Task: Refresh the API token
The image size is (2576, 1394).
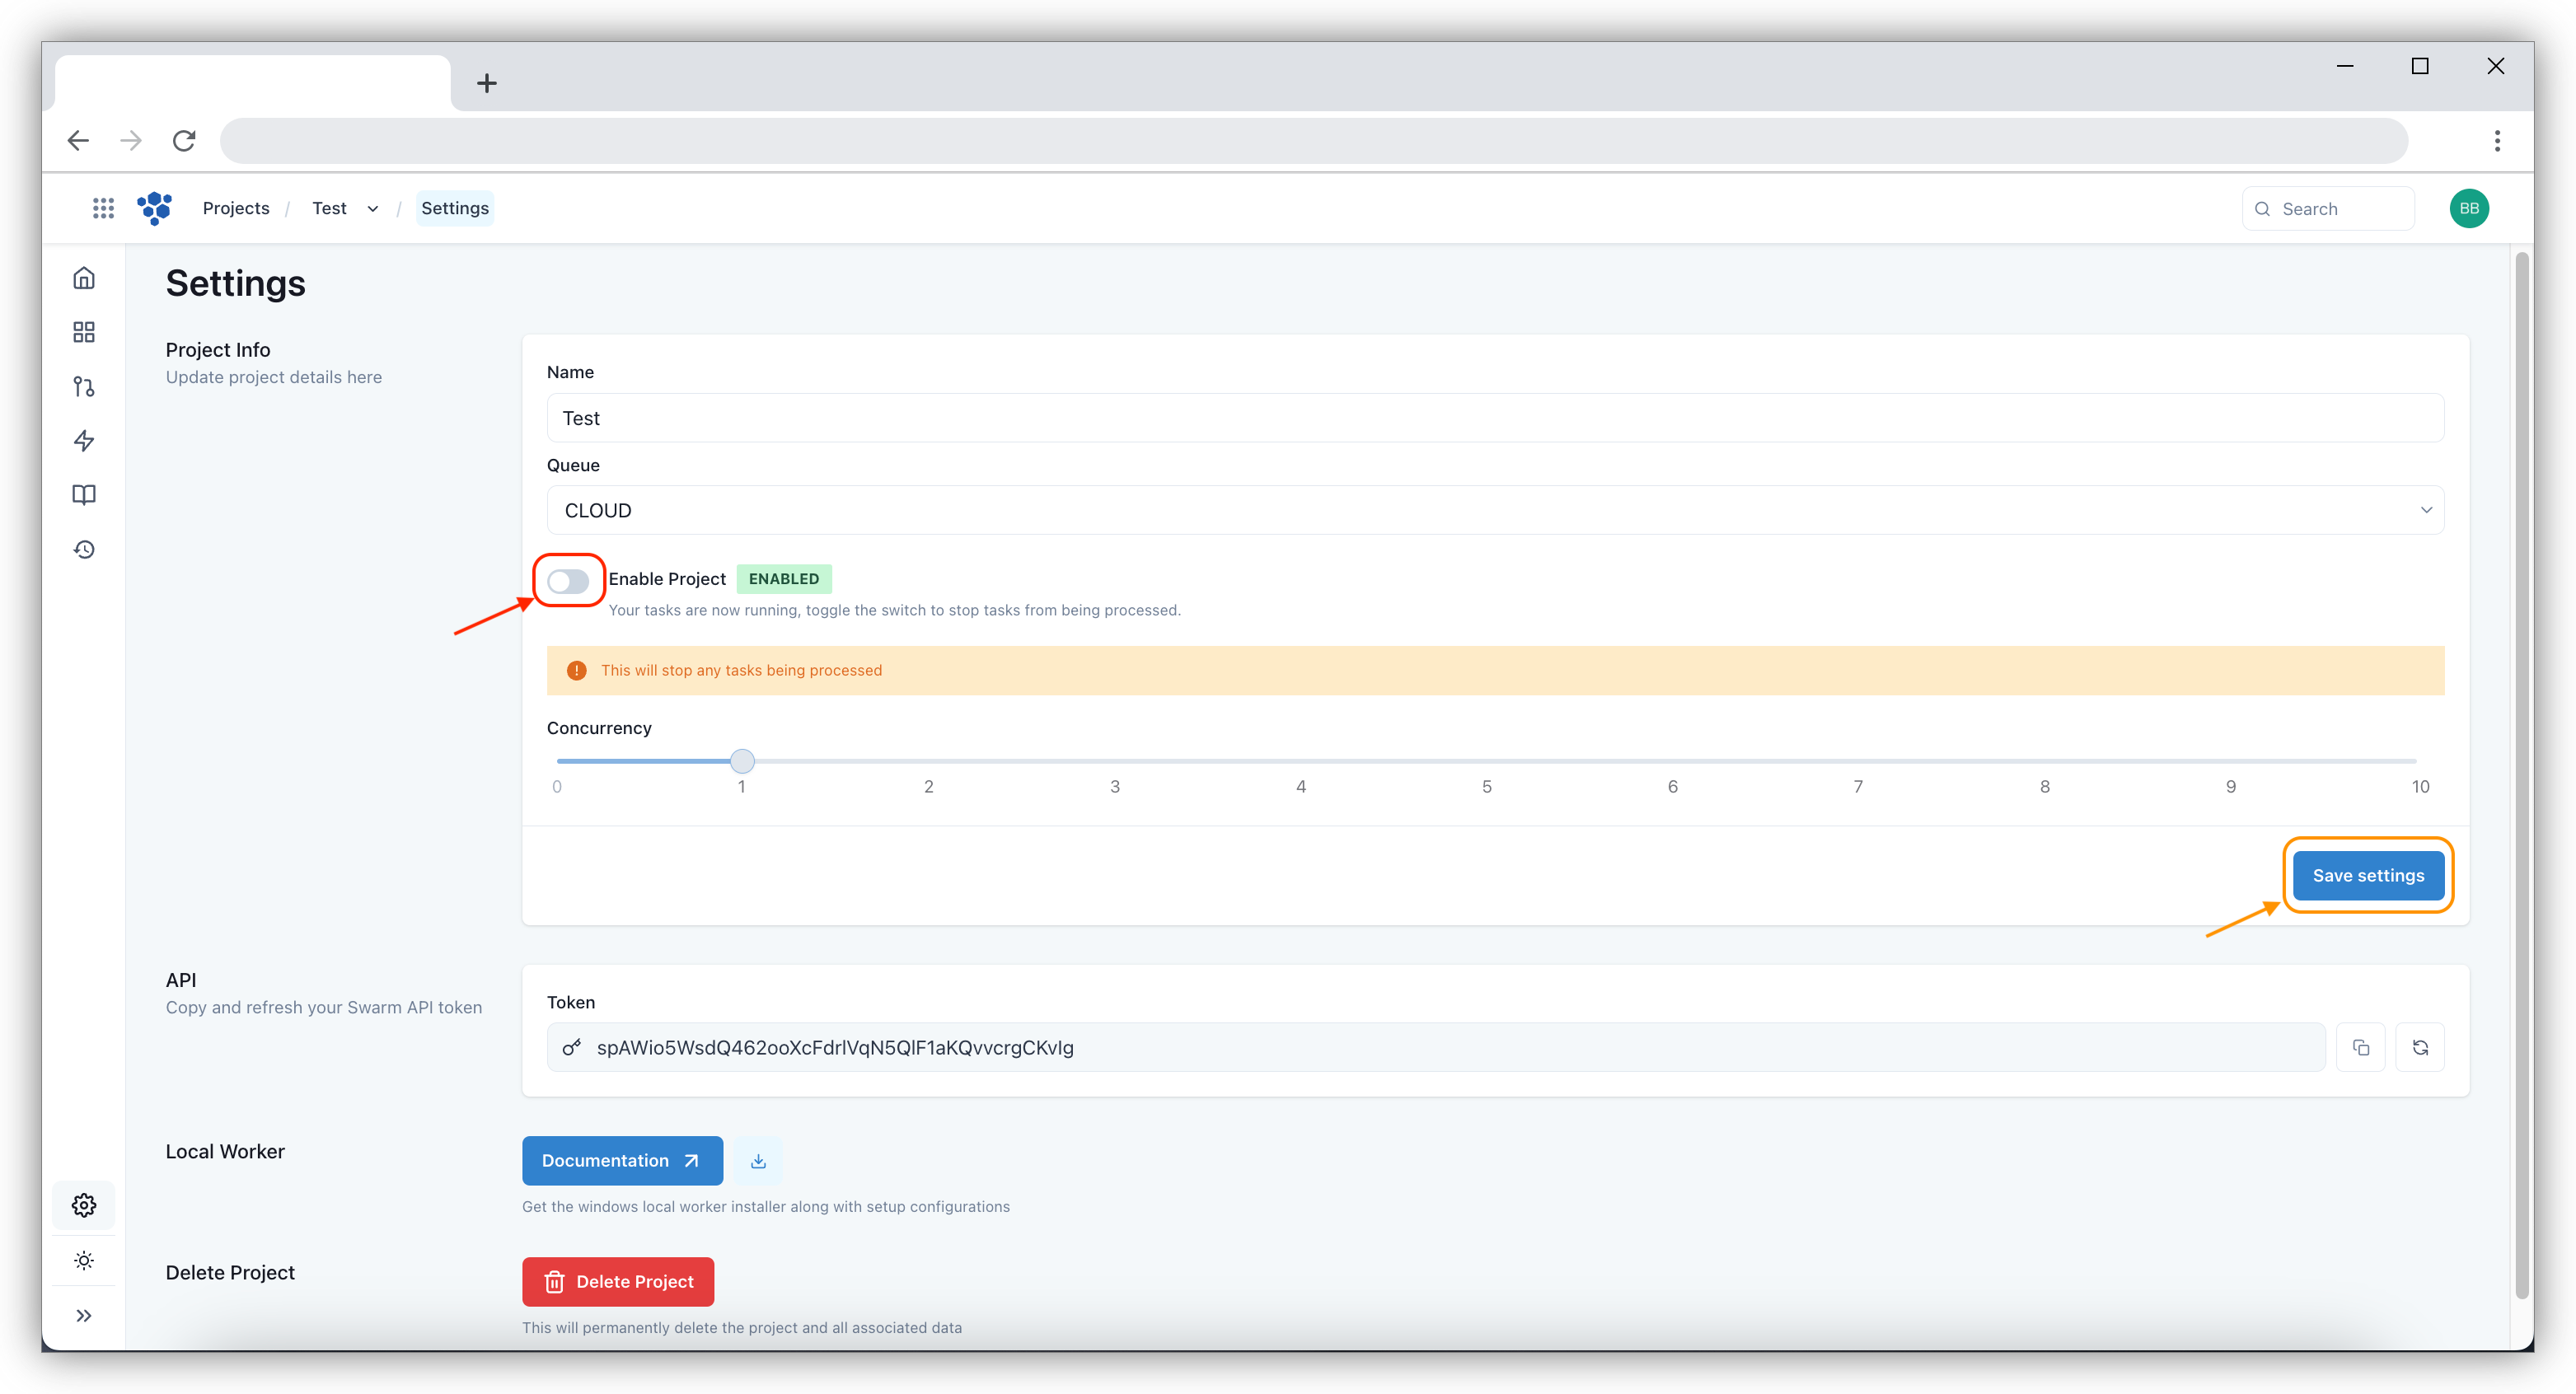Action: (2420, 1047)
